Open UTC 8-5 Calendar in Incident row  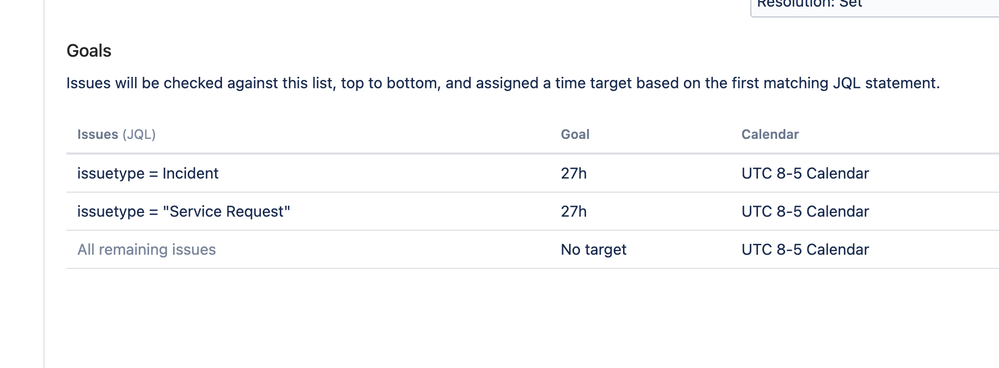(805, 173)
